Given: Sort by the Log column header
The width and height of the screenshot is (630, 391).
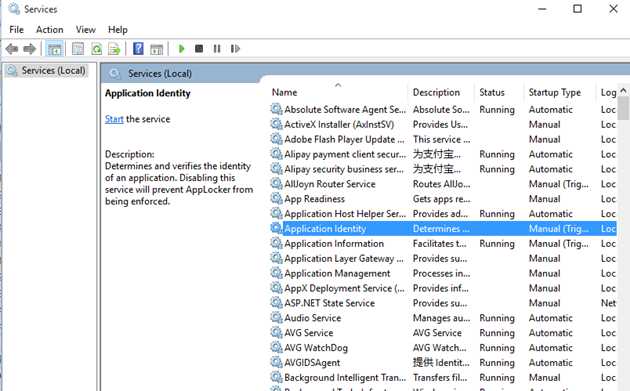Looking at the screenshot, I should 607,92.
